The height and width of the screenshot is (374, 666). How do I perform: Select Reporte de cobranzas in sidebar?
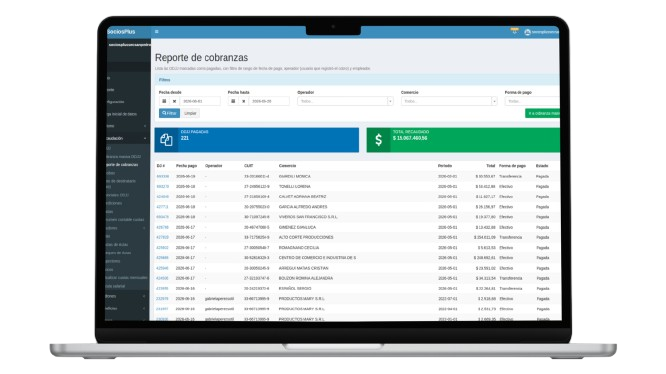pyautogui.click(x=122, y=164)
